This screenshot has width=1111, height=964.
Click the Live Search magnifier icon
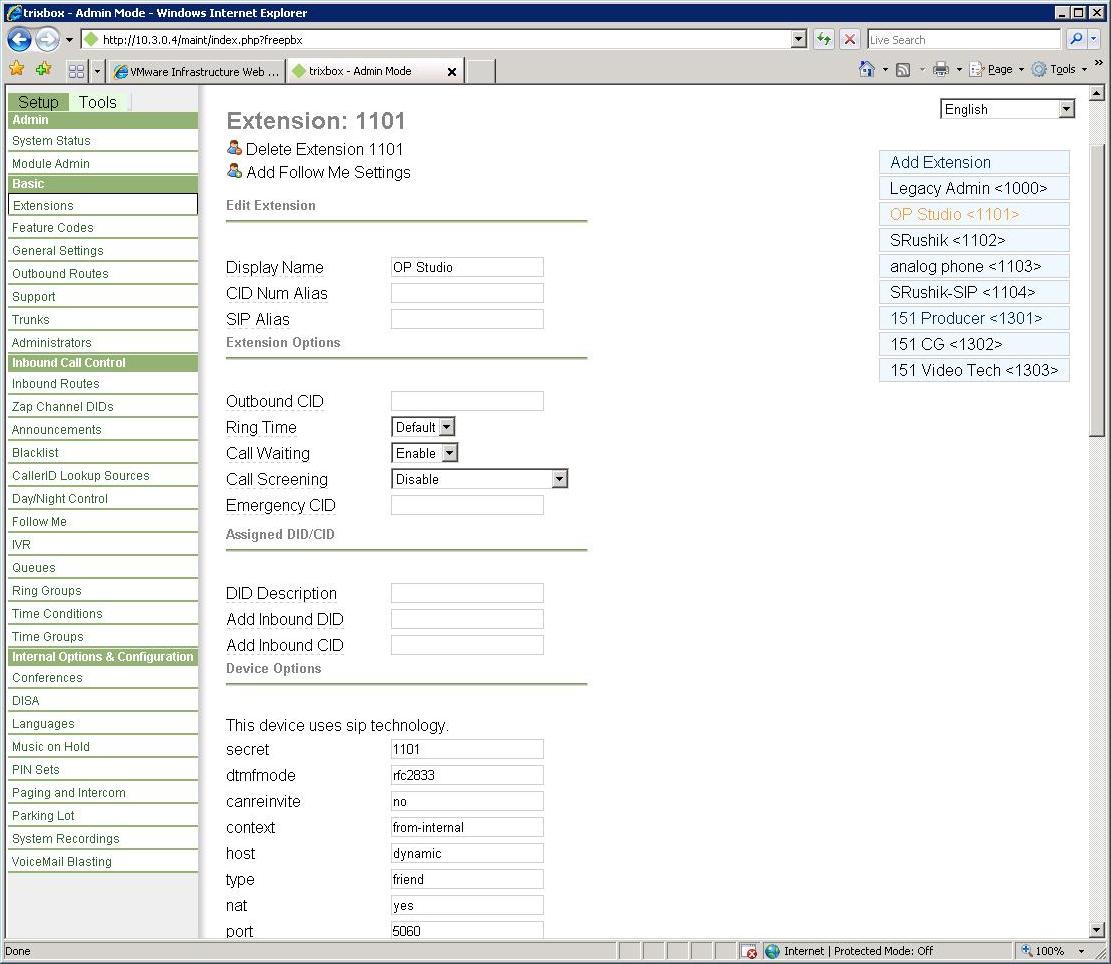1076,40
